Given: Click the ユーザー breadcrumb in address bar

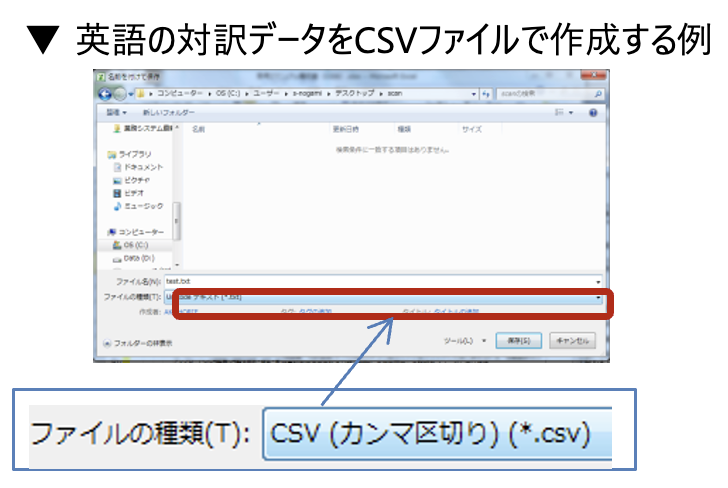Looking at the screenshot, I should pos(266,93).
